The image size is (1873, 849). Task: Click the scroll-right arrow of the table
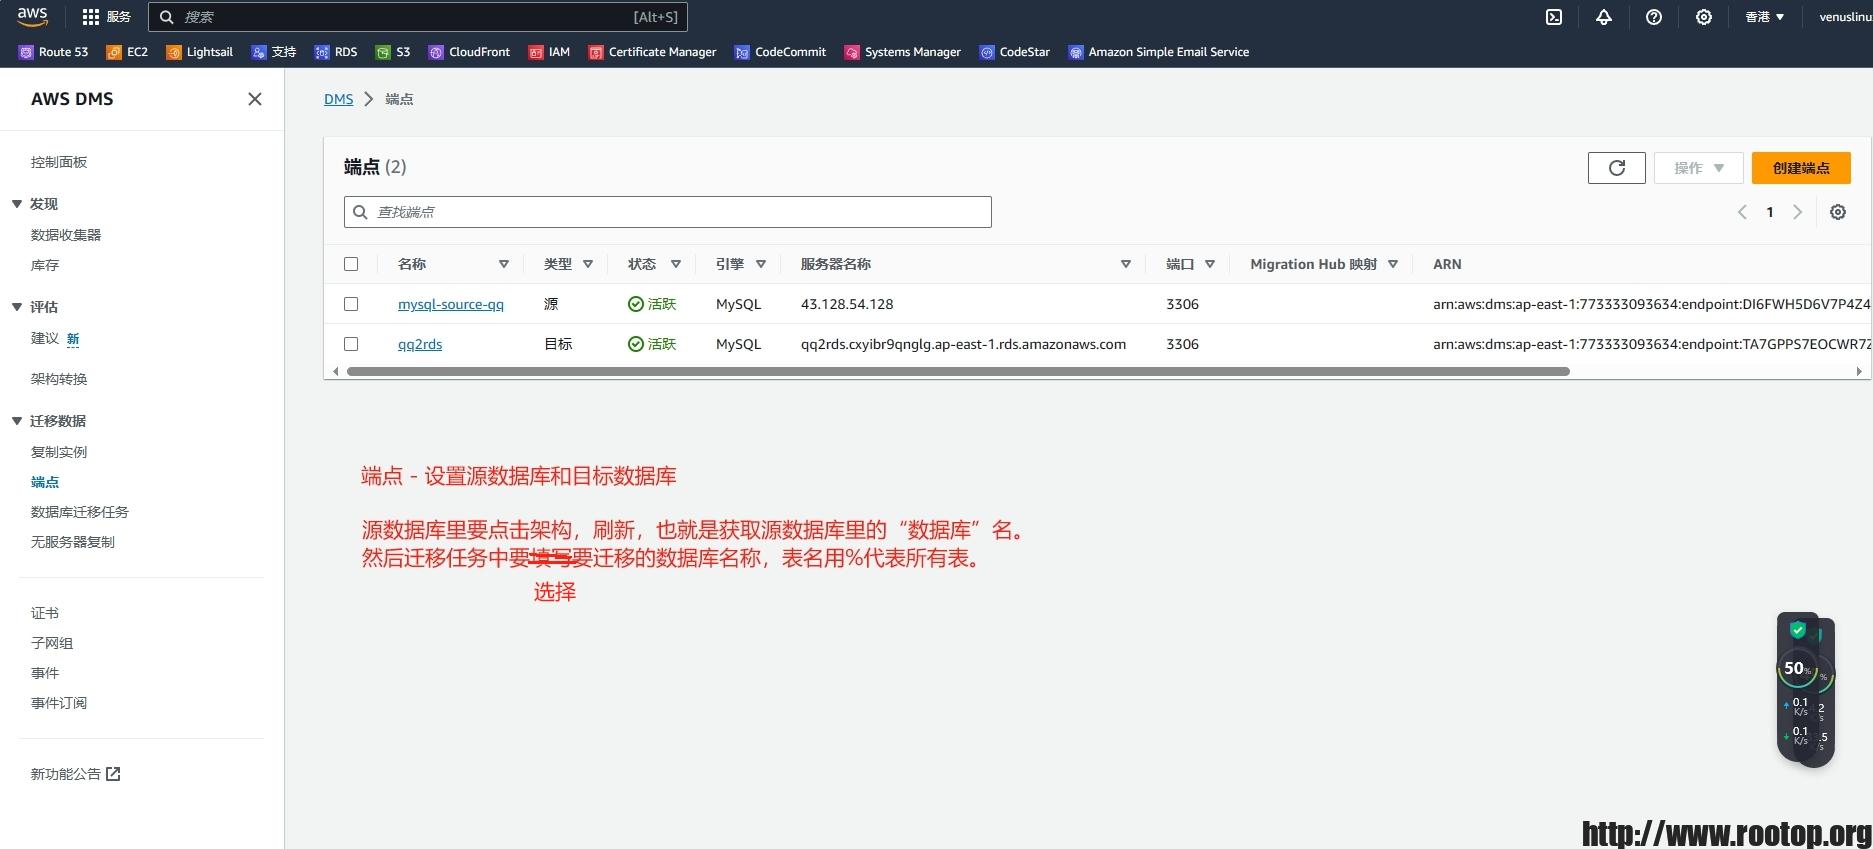click(x=1859, y=371)
